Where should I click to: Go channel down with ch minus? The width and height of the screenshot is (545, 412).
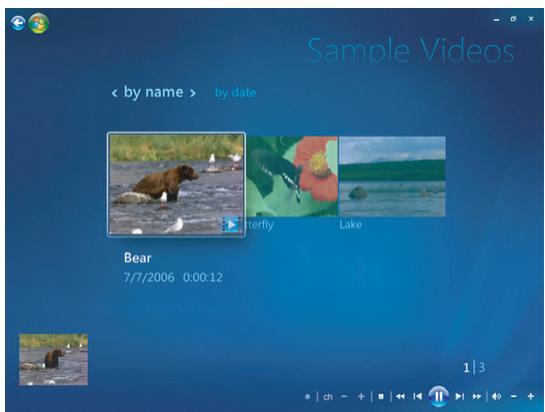click(344, 396)
